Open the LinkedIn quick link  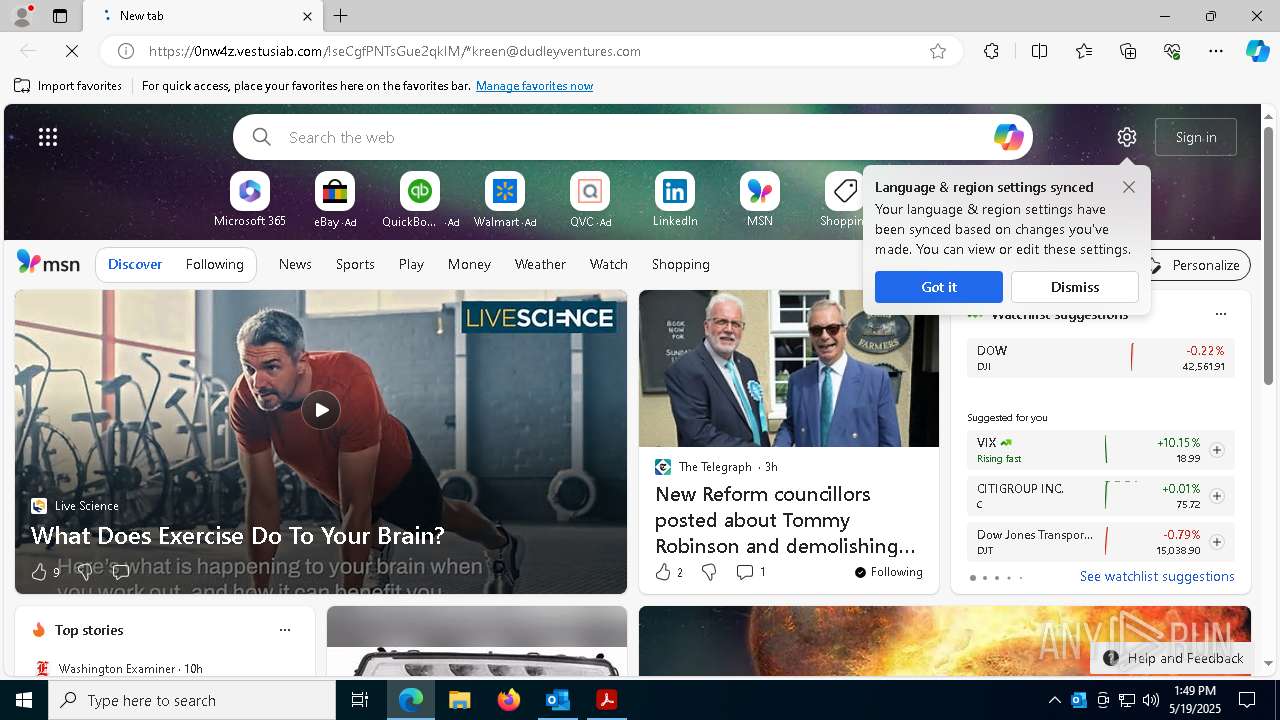point(675,200)
